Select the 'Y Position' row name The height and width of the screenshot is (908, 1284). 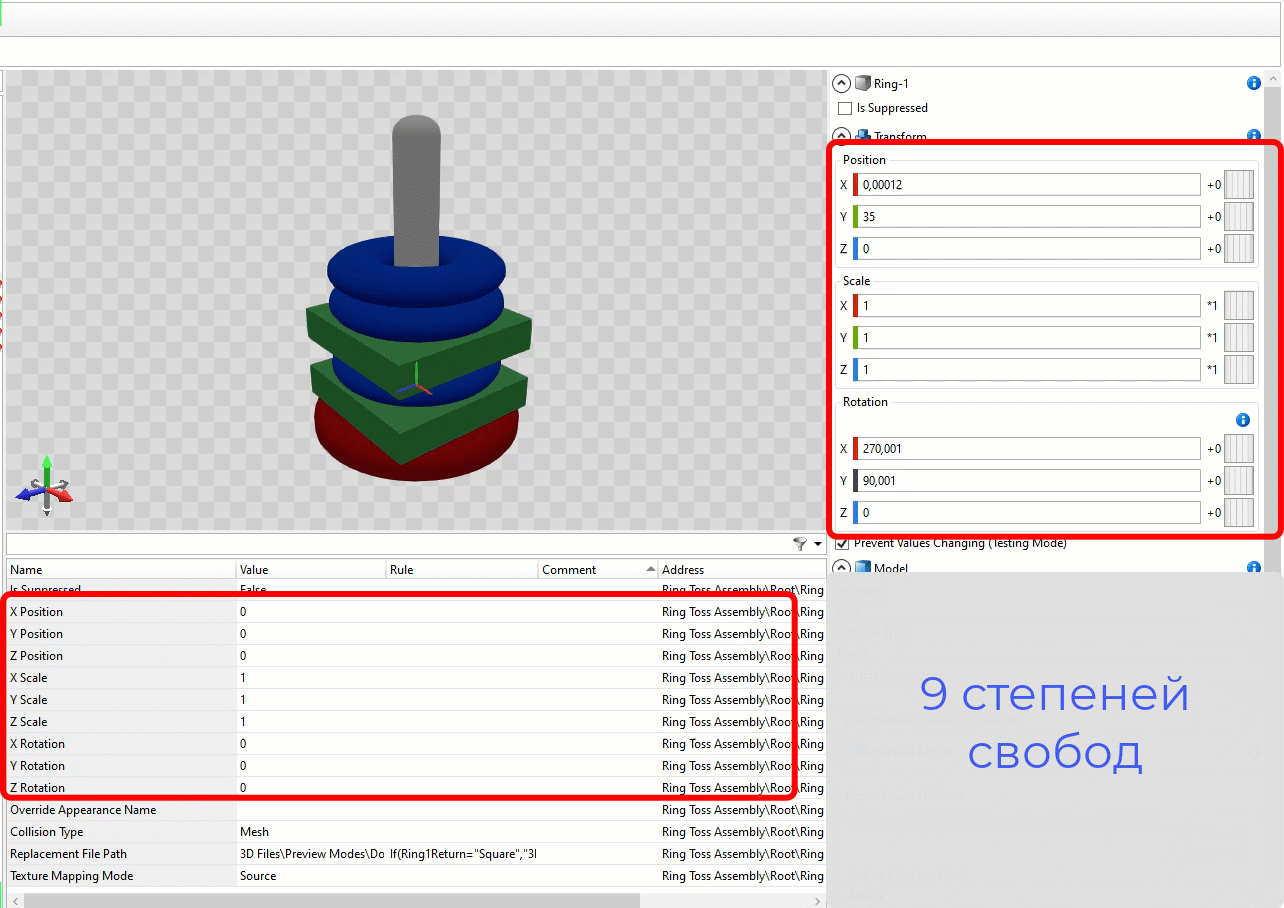click(x=36, y=634)
